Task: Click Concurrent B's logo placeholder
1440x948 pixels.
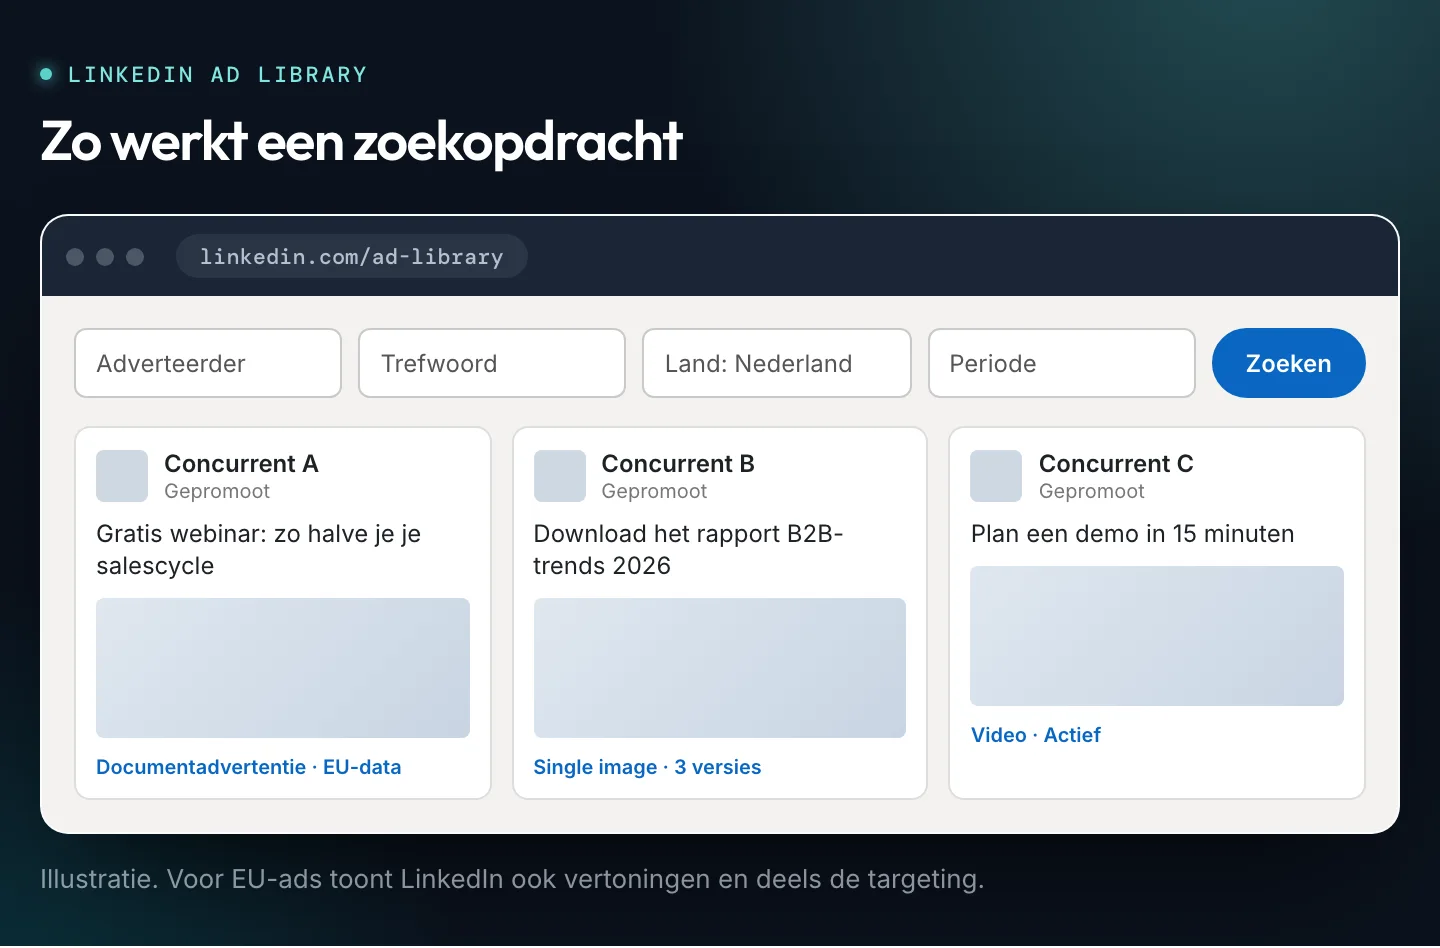Action: click(560, 476)
